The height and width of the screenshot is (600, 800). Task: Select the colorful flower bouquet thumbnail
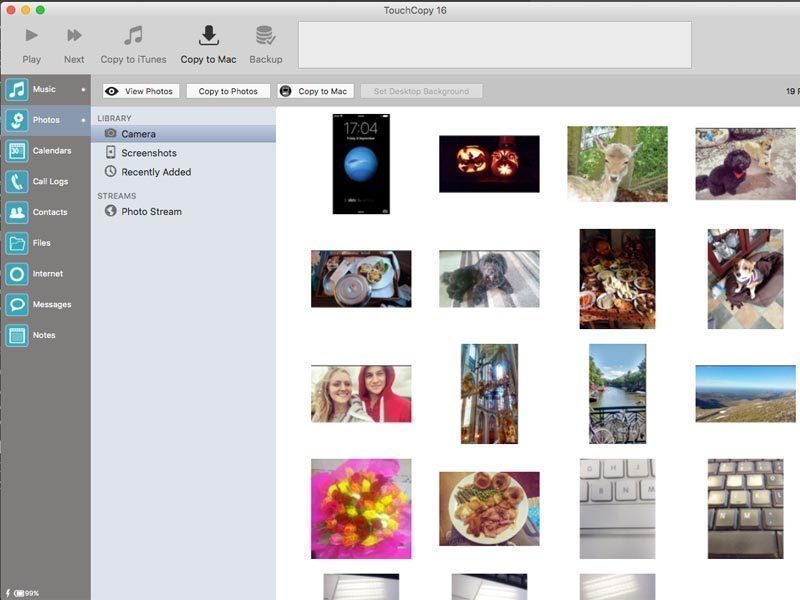(361, 508)
